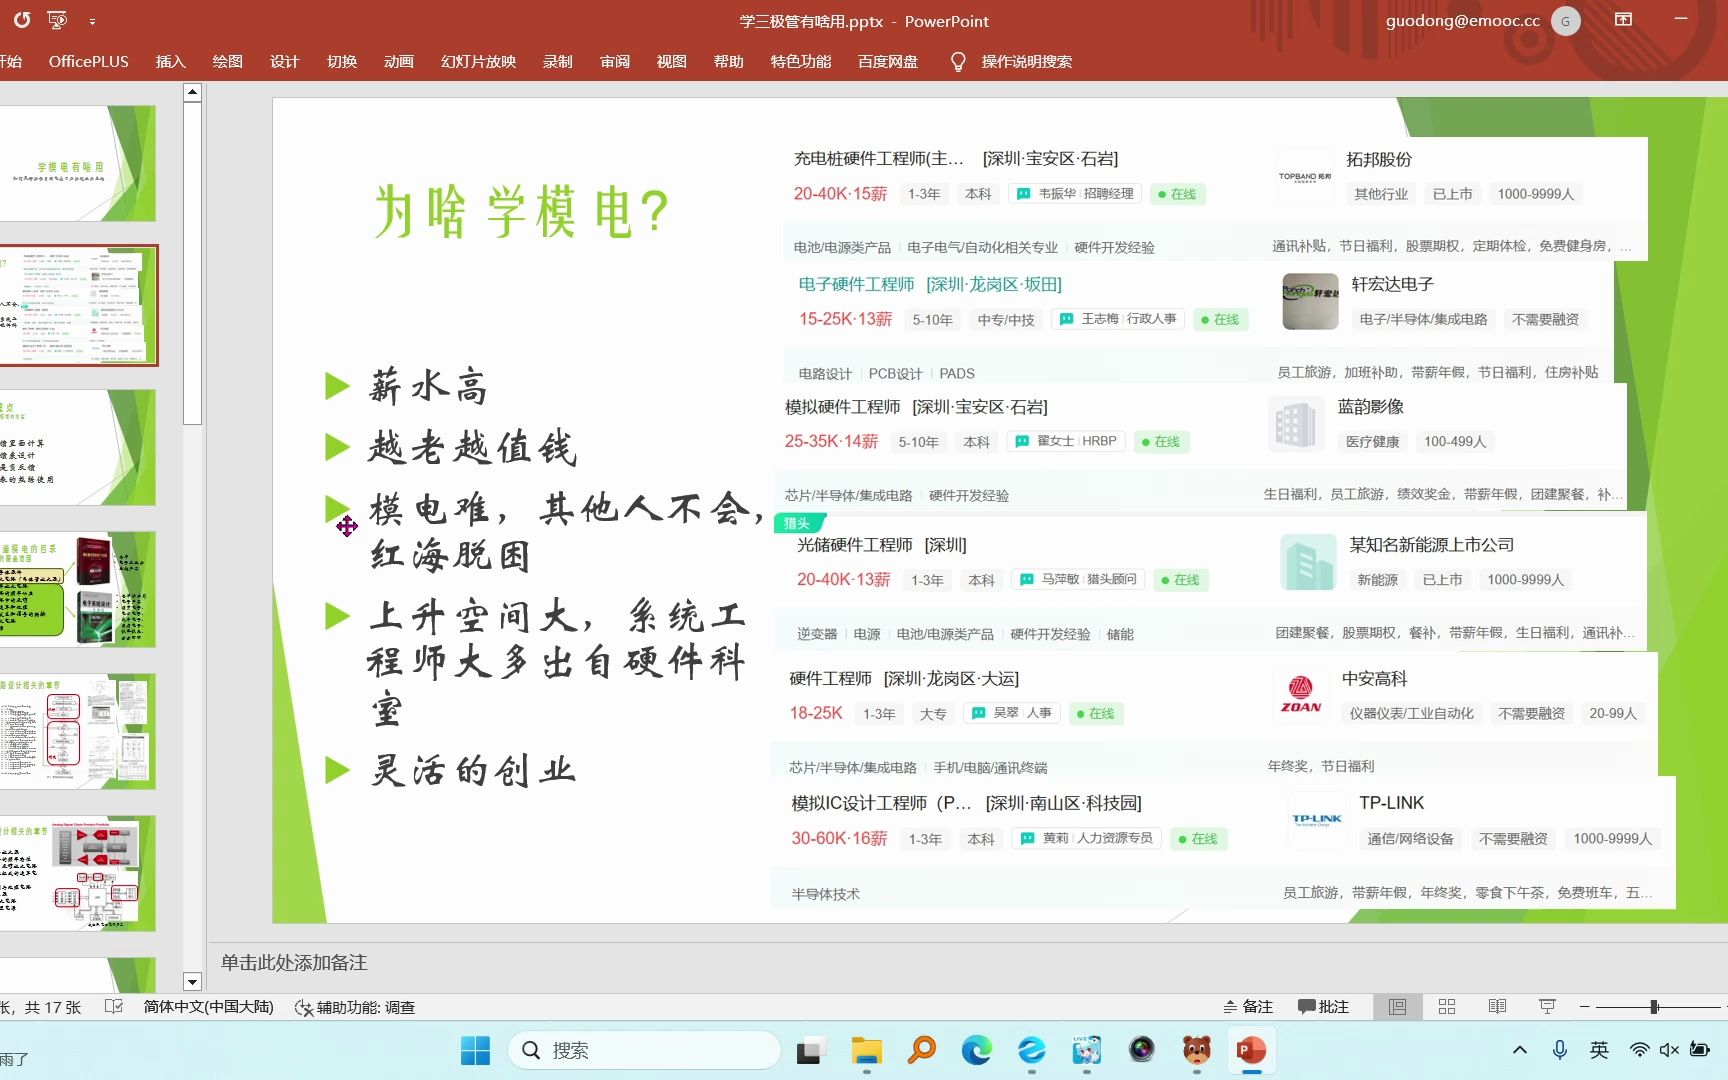Open the 录制 (Record) tab
Viewport: 1728px width, 1080px height.
[x=558, y=62]
